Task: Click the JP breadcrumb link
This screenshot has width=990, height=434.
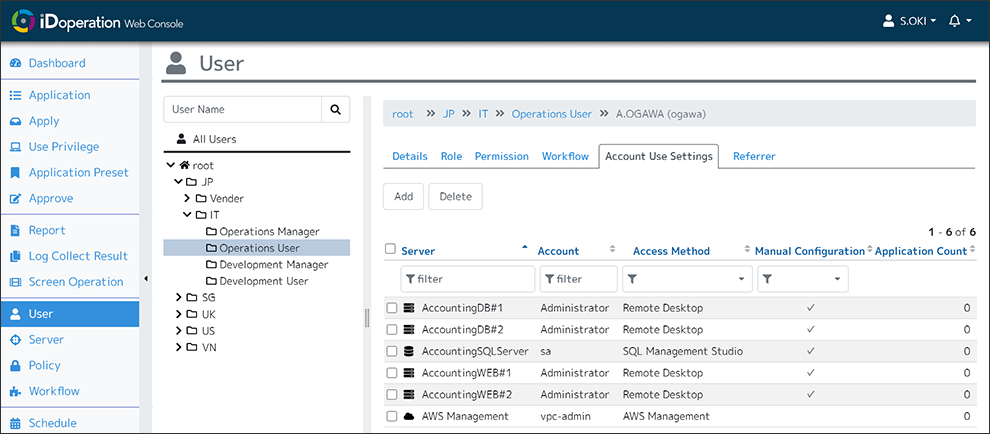Action: [449, 114]
